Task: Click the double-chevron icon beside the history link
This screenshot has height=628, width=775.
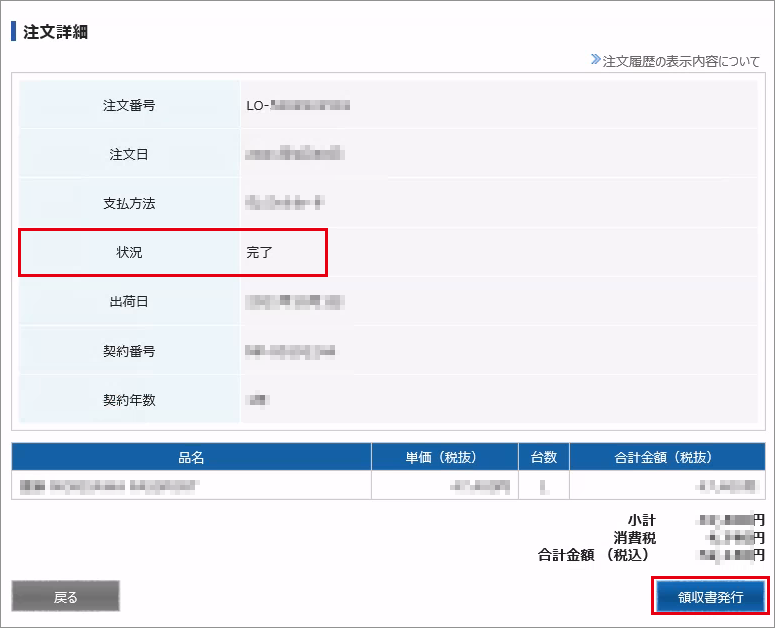Action: pos(596,61)
